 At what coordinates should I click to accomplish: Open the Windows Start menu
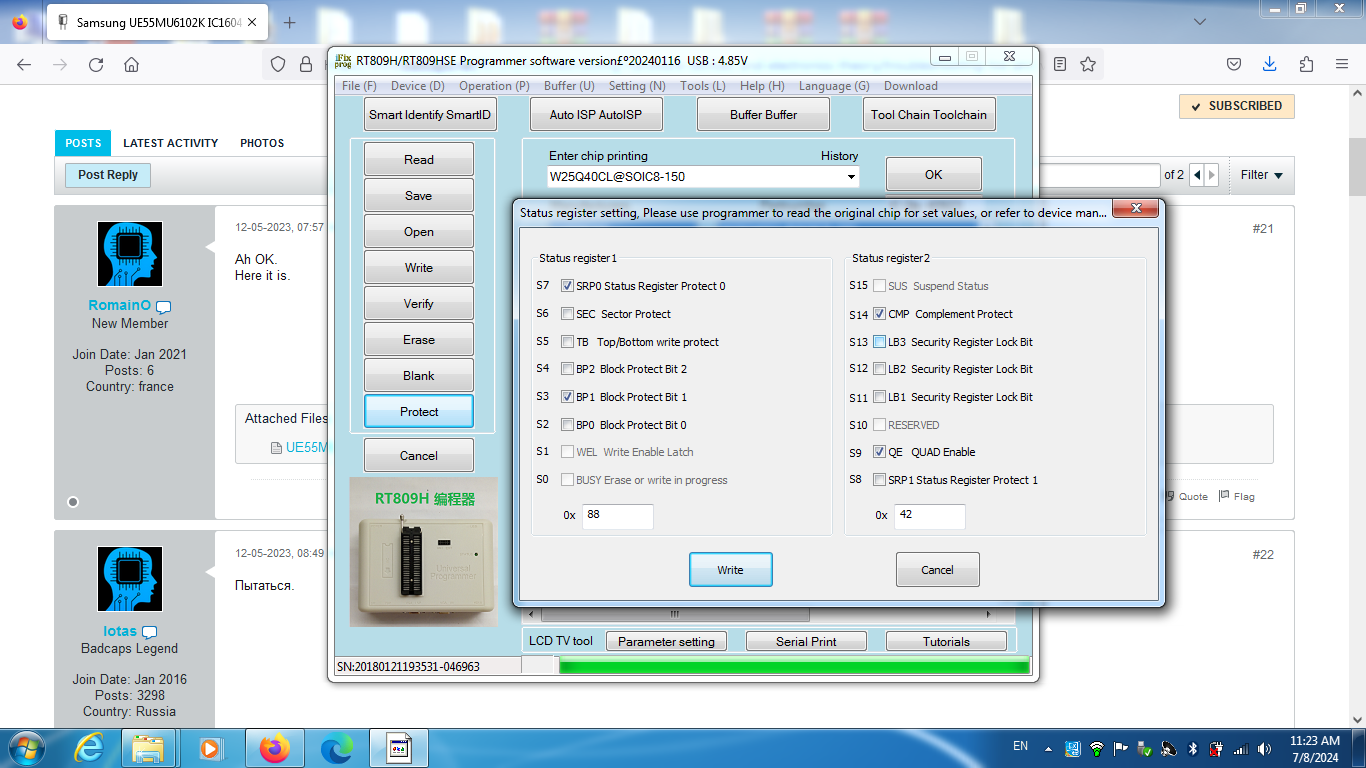pyautogui.click(x=25, y=748)
